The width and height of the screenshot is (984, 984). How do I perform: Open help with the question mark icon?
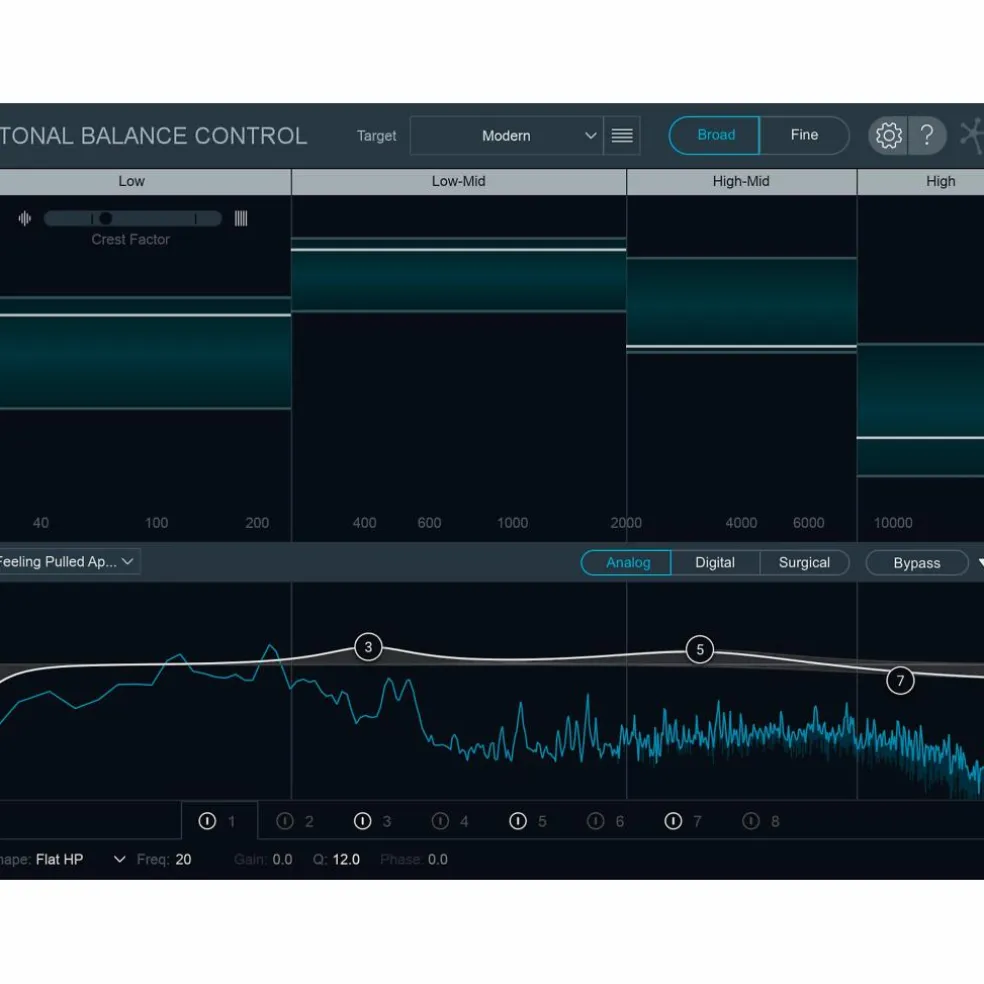(x=927, y=135)
